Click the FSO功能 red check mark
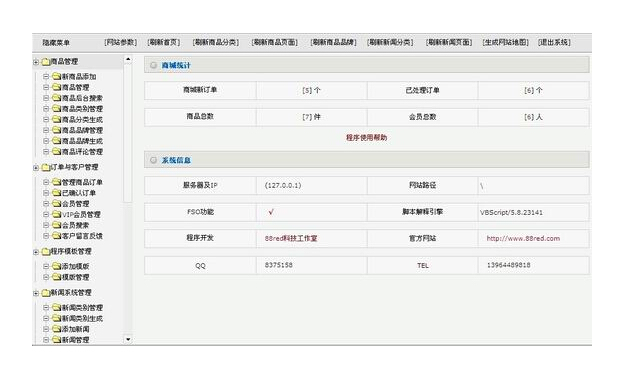Viewport: 625px width, 366px height. click(x=271, y=212)
